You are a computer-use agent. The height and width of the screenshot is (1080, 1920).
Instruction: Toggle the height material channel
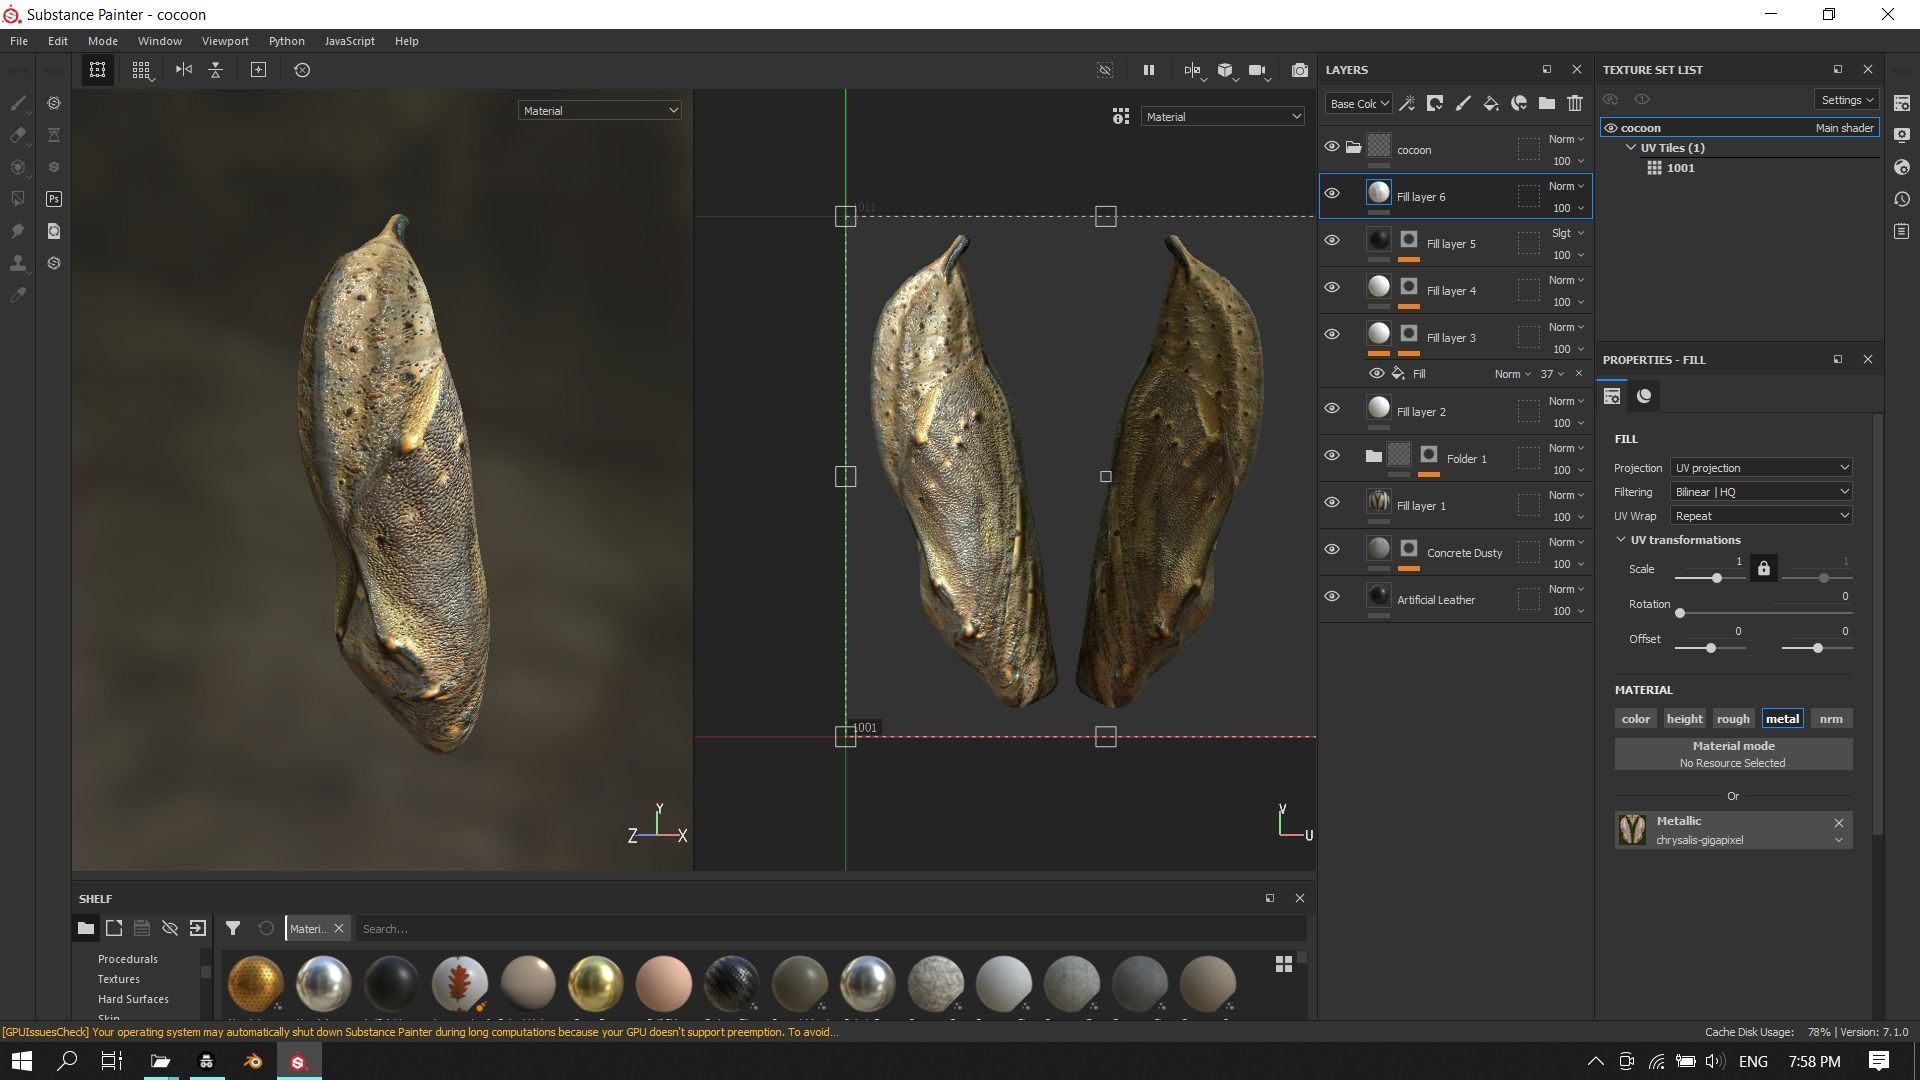pyautogui.click(x=1684, y=719)
